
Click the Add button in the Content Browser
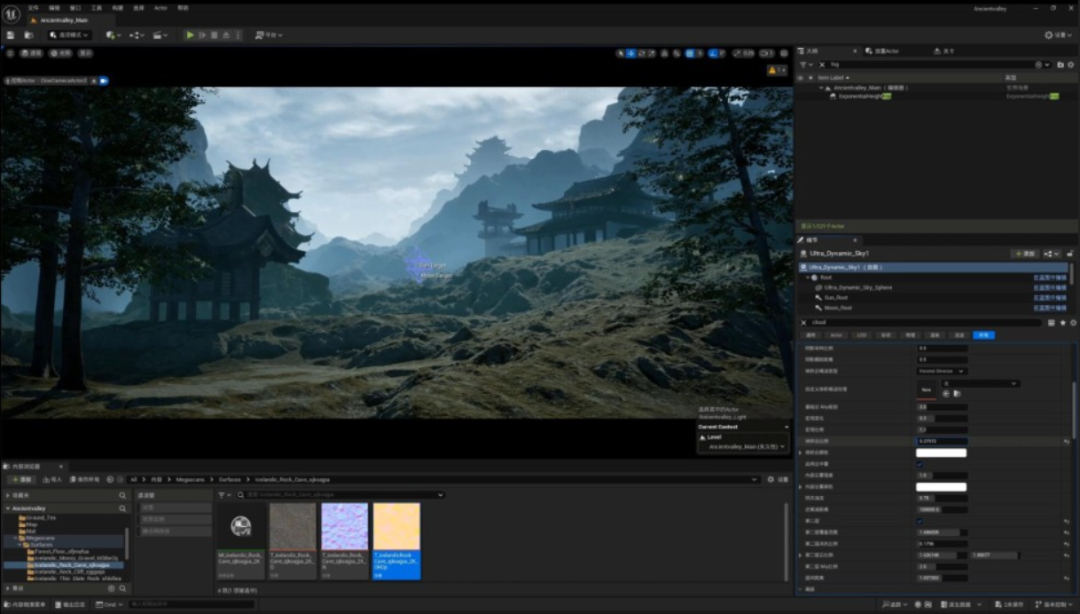pyautogui.click(x=22, y=480)
